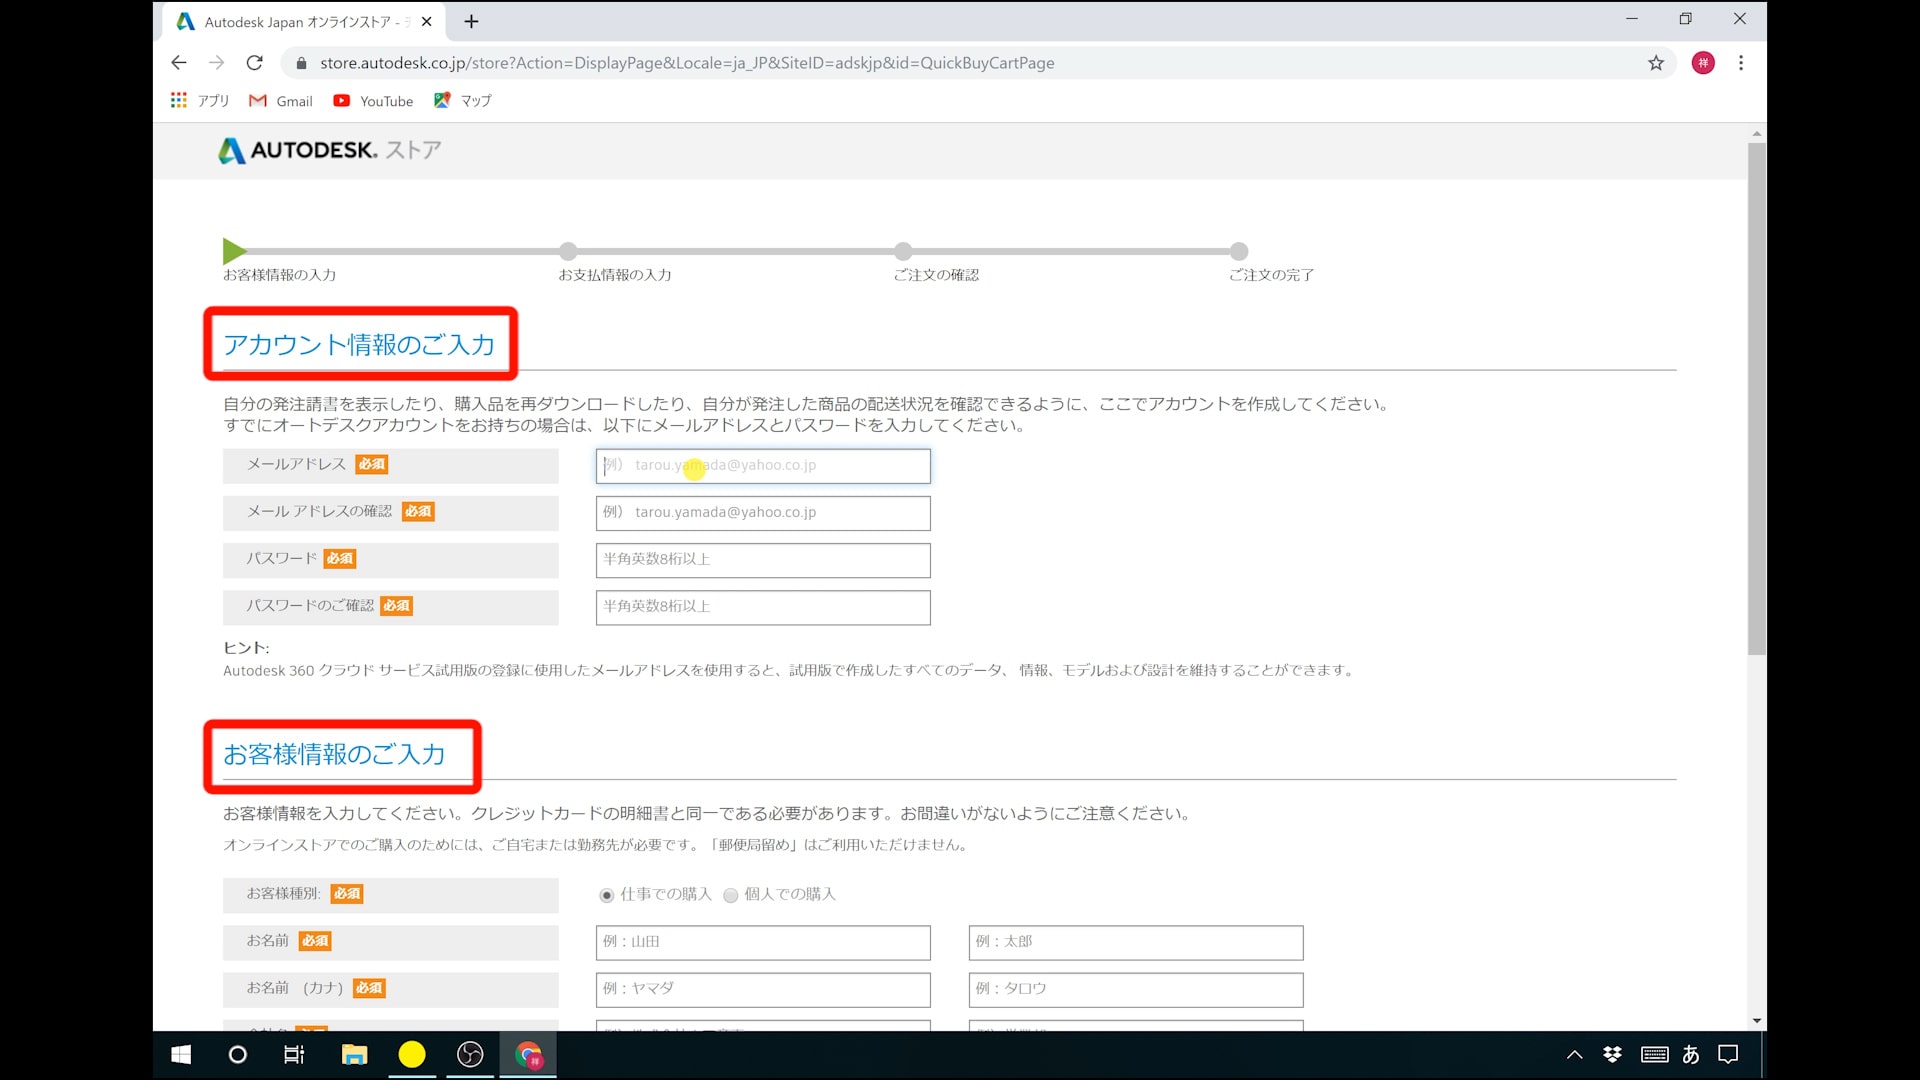1920x1080 pixels.
Task: Close the Autodesk Japan tab
Action: pyautogui.click(x=427, y=21)
